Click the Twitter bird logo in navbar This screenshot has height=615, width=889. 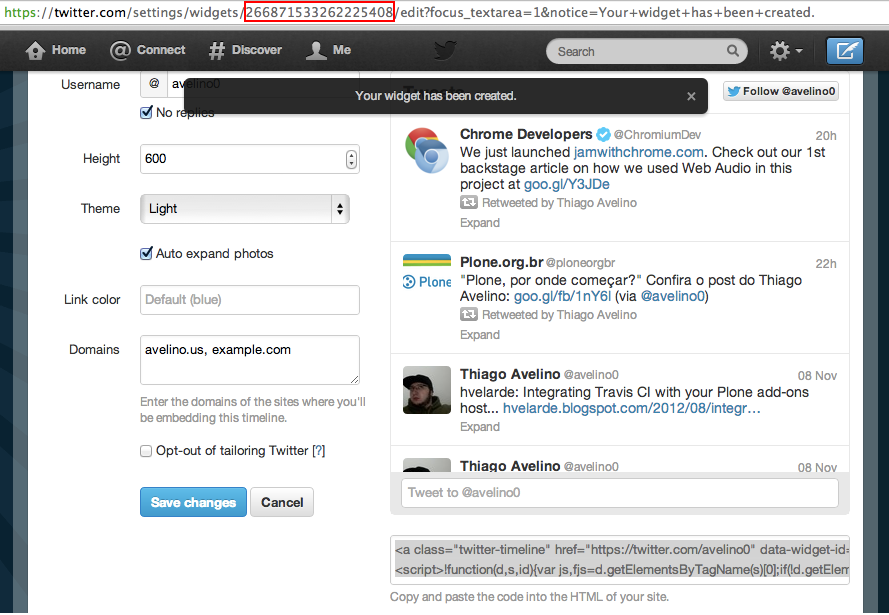[445, 50]
